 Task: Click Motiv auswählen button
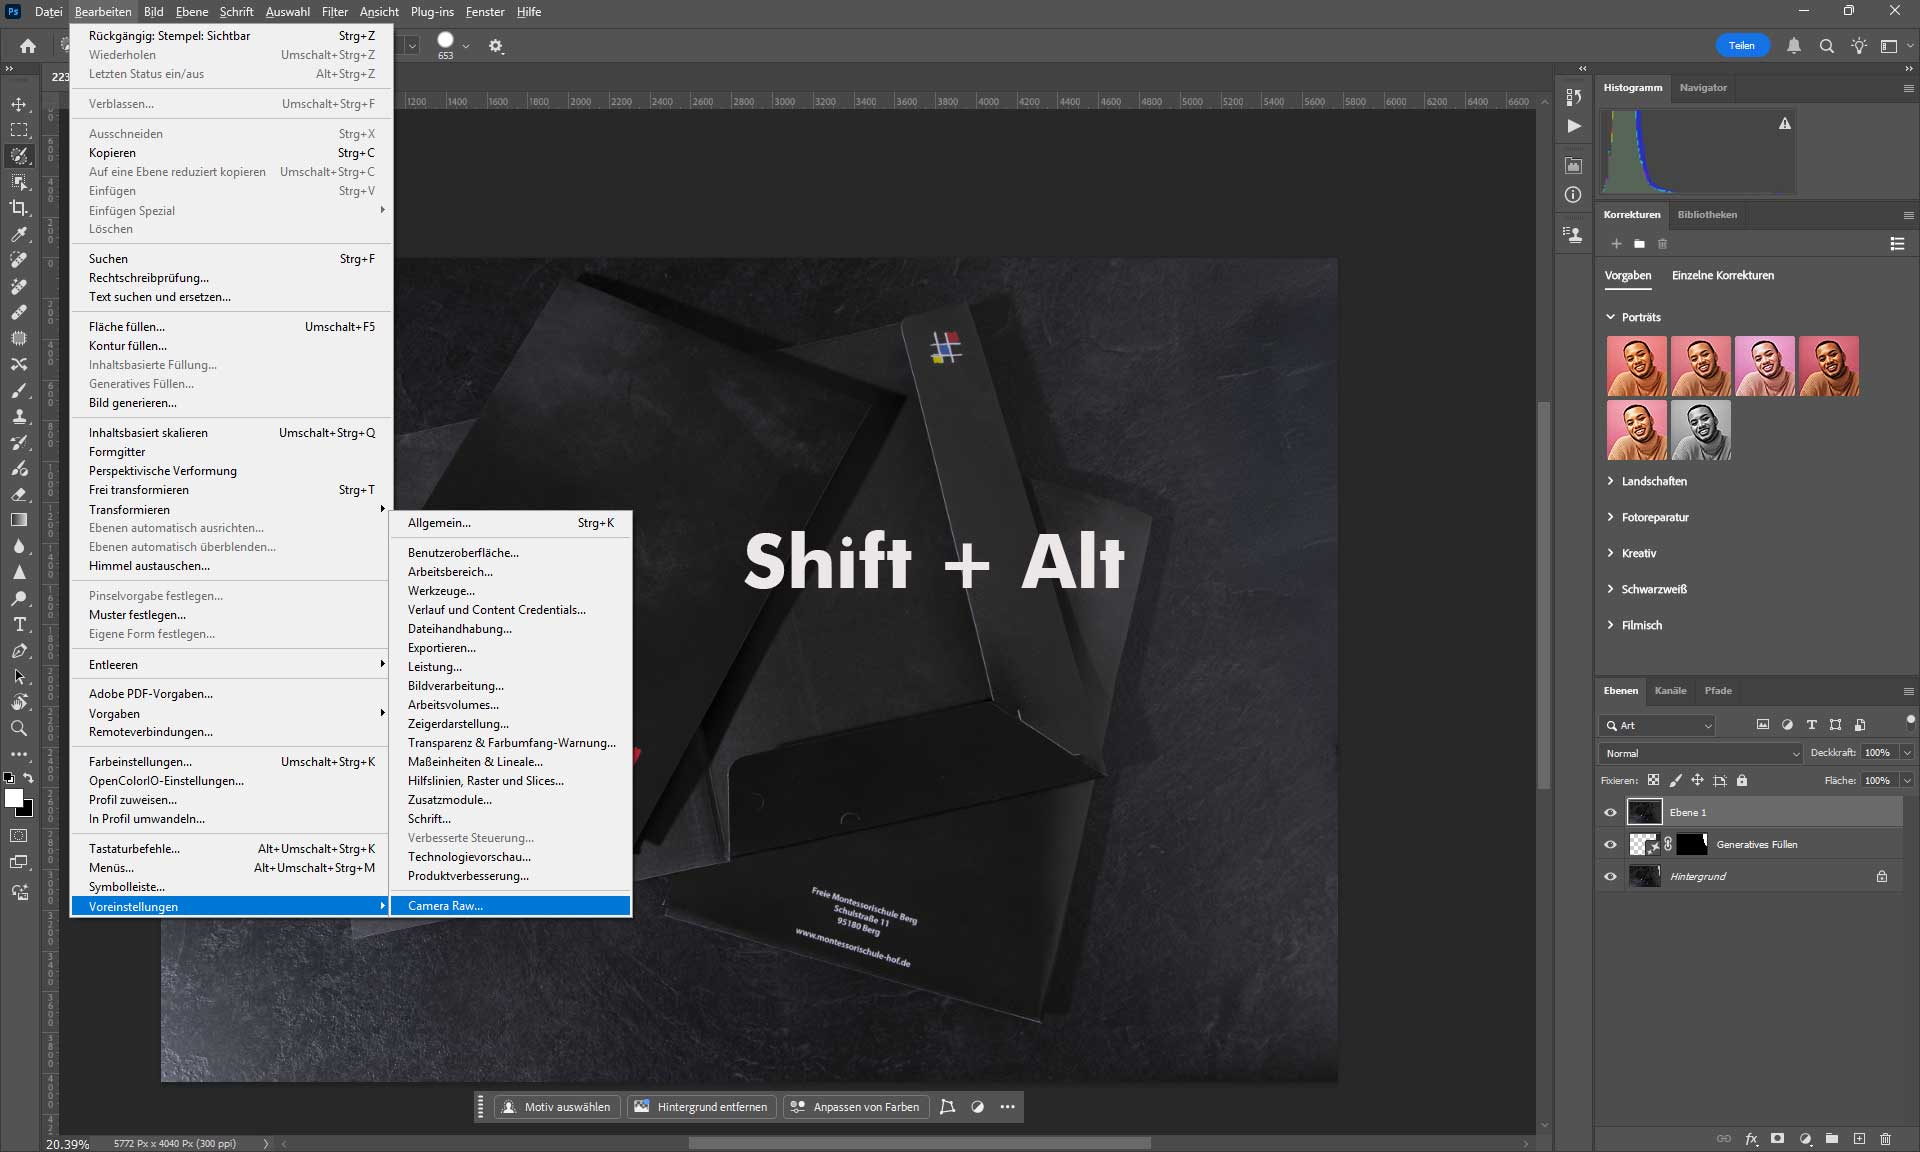pyautogui.click(x=556, y=1107)
